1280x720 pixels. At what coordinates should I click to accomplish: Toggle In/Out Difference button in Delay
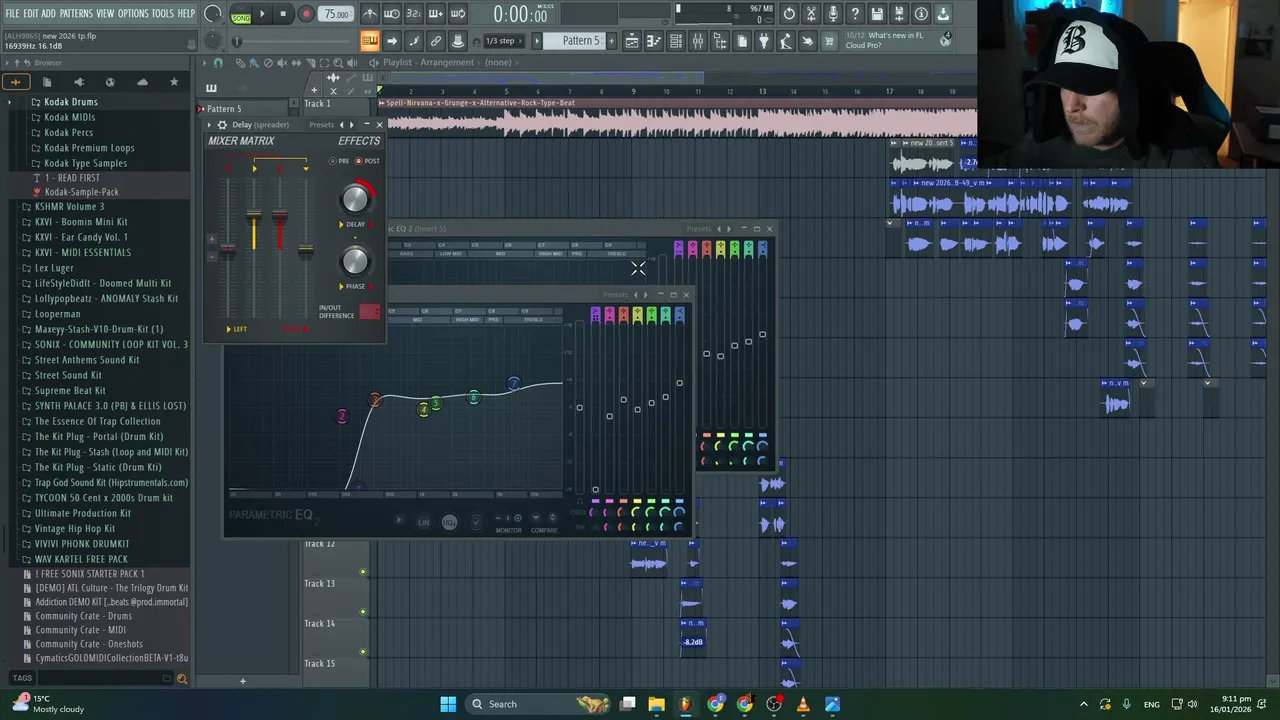click(369, 312)
